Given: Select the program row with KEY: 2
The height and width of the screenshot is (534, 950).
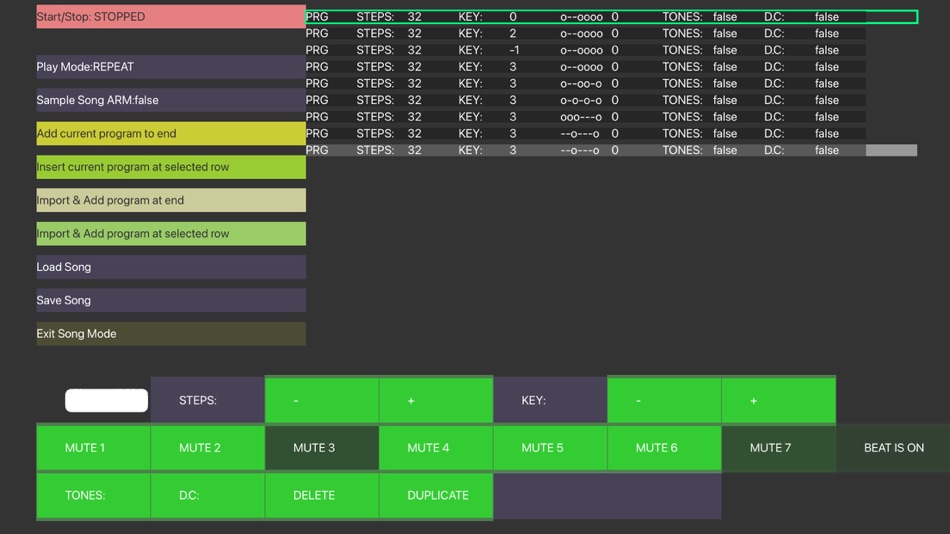Looking at the screenshot, I should click(x=585, y=33).
